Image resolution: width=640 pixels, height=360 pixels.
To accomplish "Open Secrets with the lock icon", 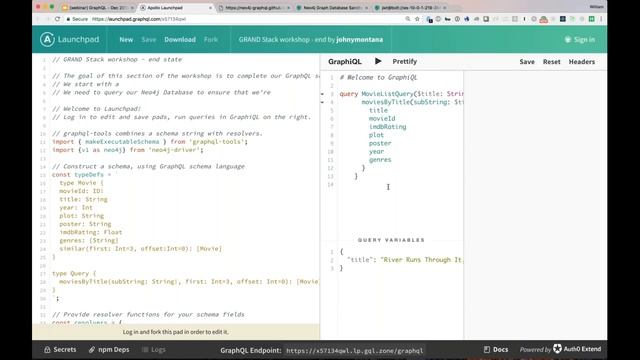I will pyautogui.click(x=60, y=349).
